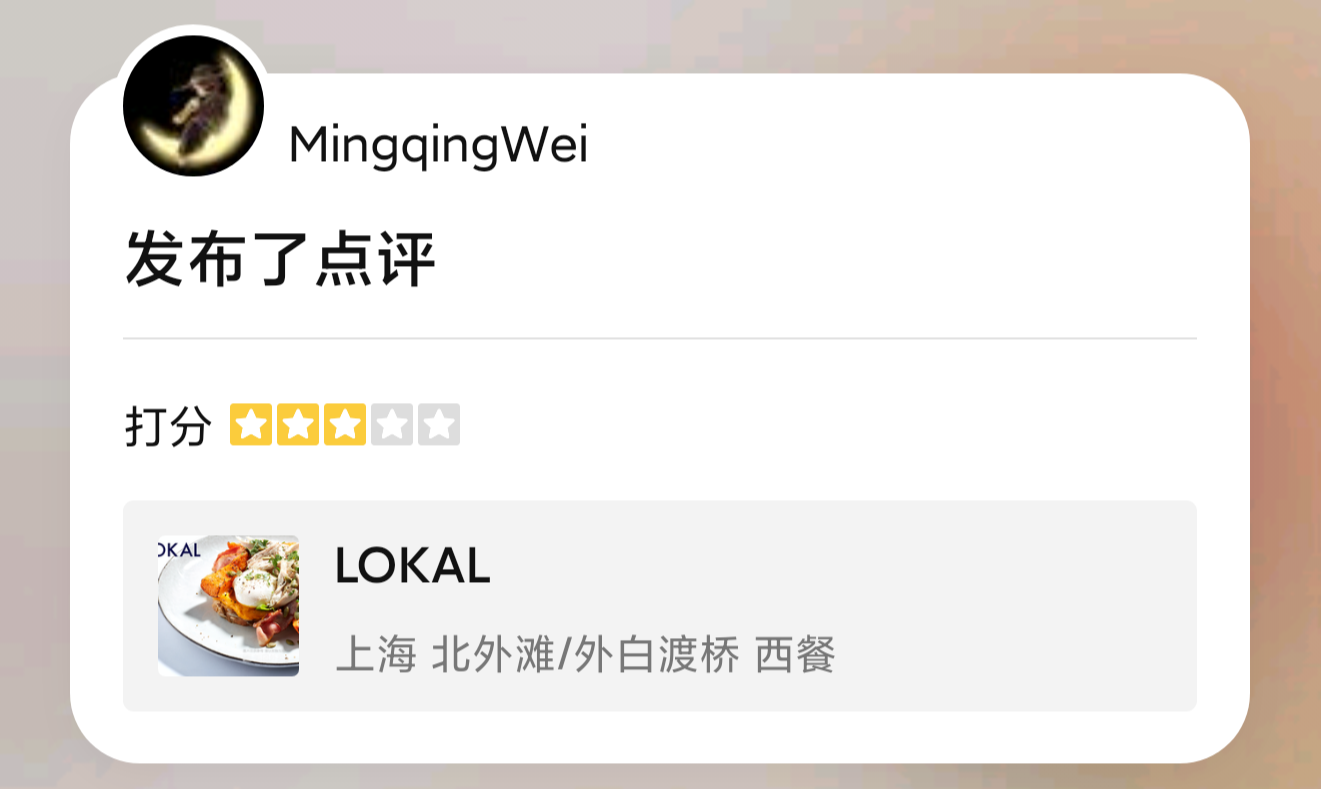
Task: Select the third yellow rating star
Action: pyautogui.click(x=345, y=425)
